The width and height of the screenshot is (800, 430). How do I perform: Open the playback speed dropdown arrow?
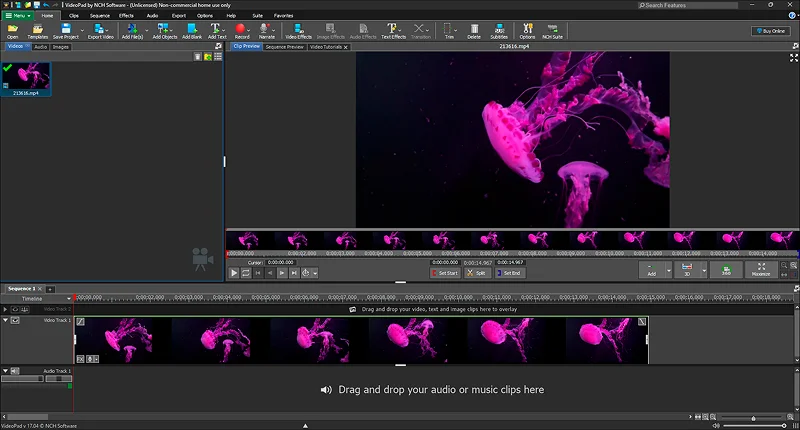(x=315, y=273)
